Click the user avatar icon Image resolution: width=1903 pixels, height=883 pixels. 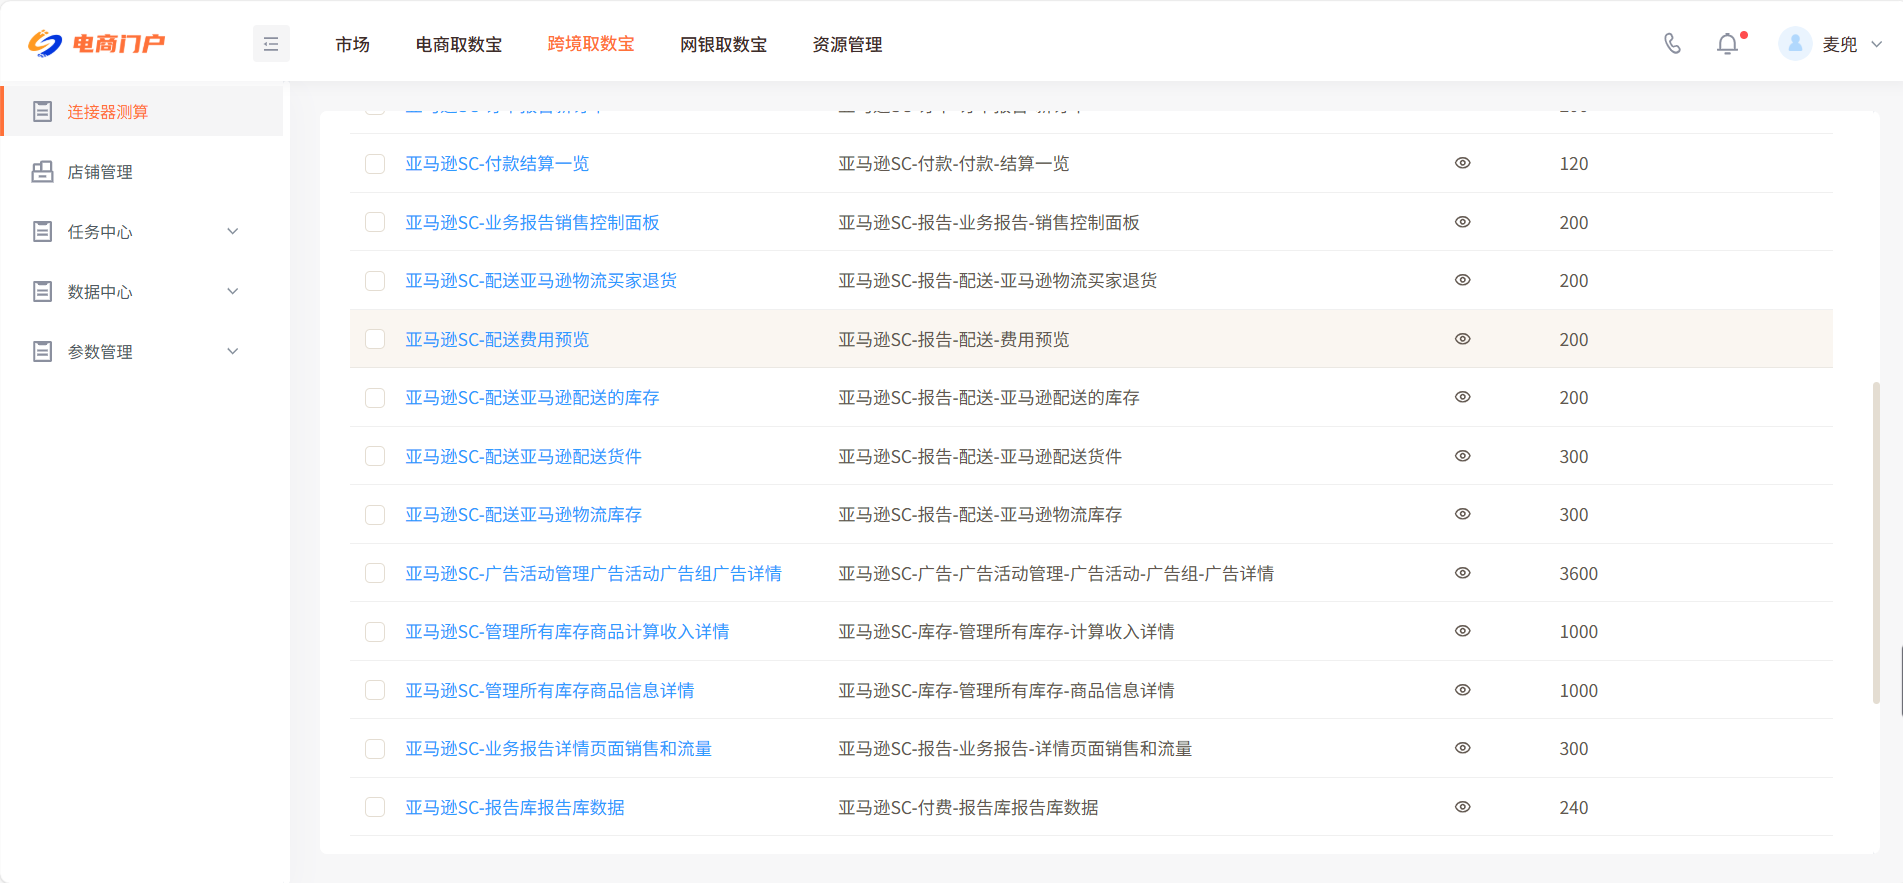pyautogui.click(x=1795, y=44)
